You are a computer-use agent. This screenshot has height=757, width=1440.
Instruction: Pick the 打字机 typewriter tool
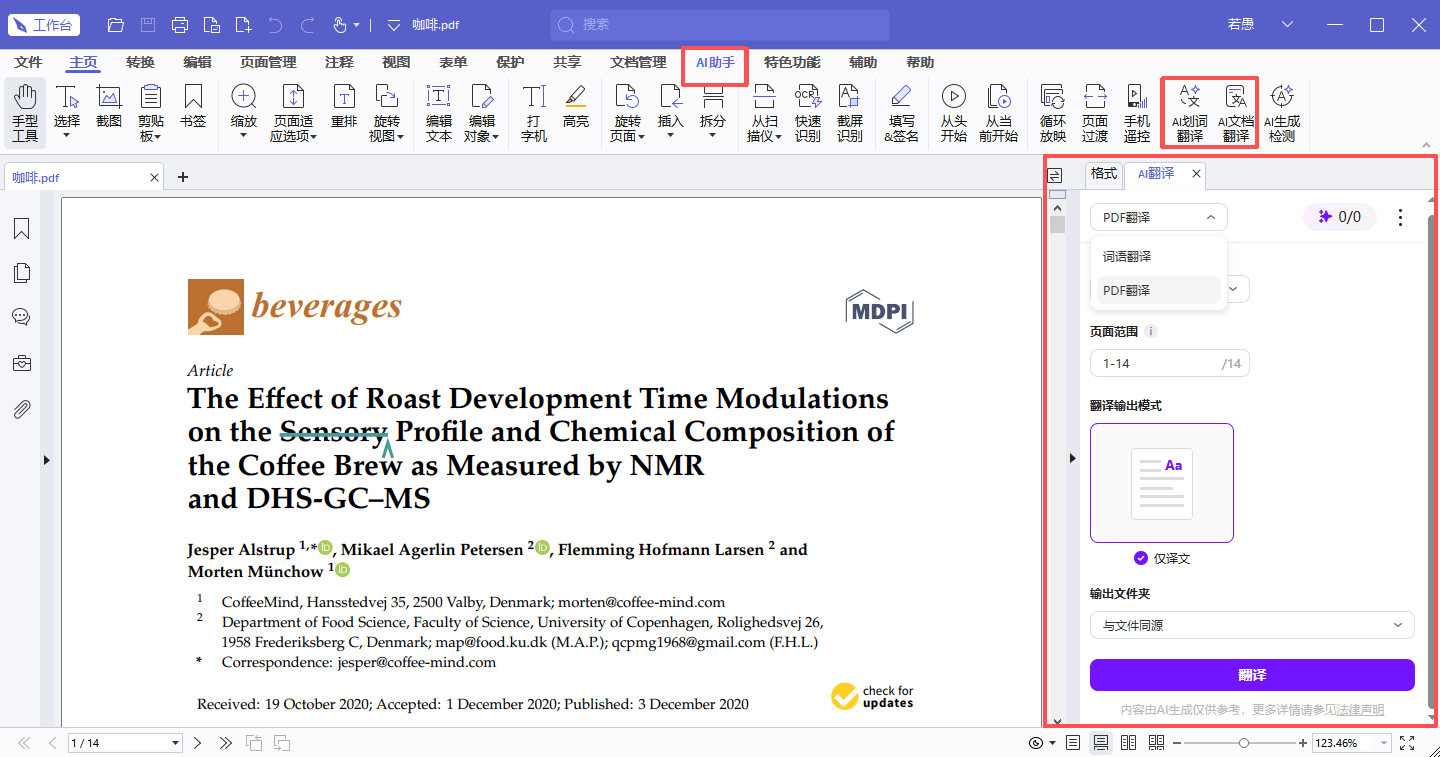[534, 113]
